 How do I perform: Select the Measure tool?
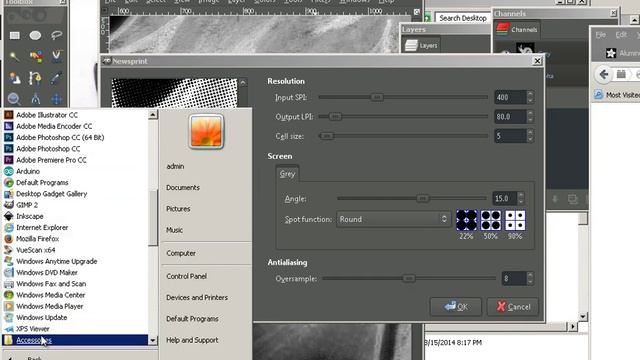[x=36, y=99]
